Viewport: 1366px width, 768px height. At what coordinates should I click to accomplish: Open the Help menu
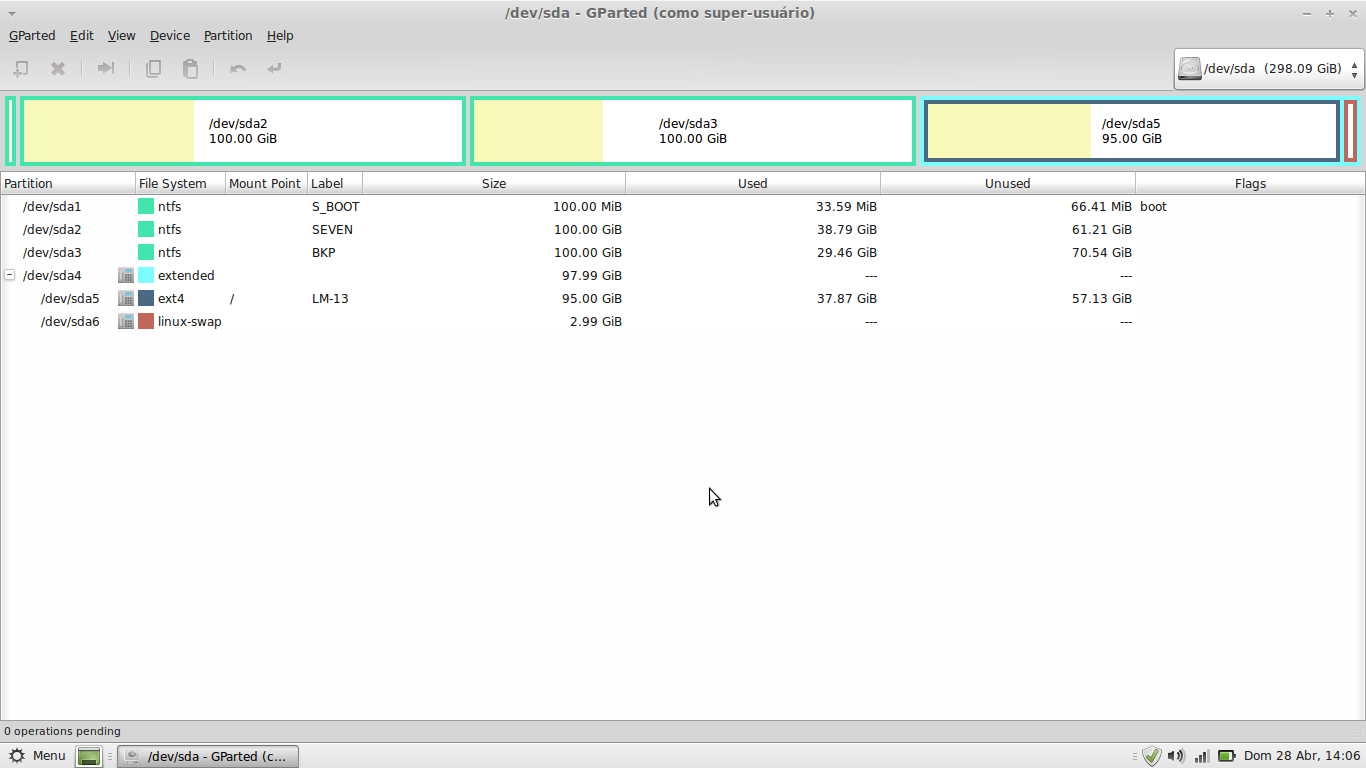[280, 35]
